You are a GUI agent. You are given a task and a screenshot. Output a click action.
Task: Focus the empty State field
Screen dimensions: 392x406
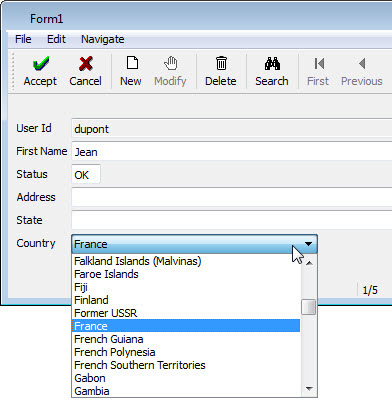[232, 220]
